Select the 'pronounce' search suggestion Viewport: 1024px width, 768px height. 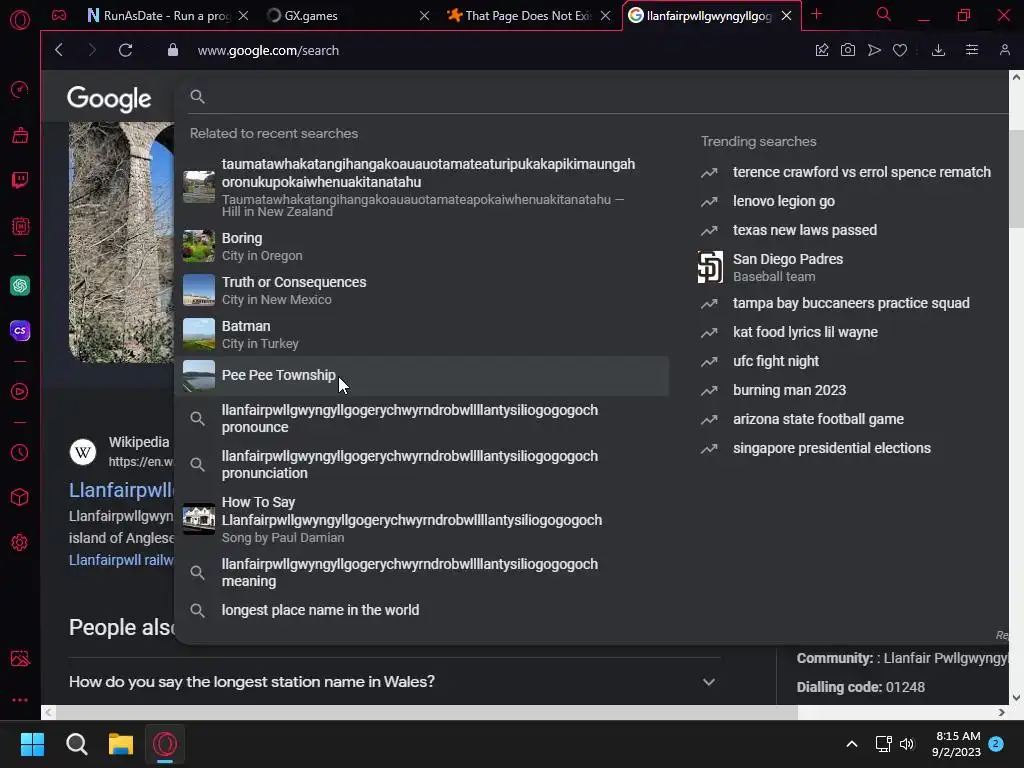coord(424,419)
